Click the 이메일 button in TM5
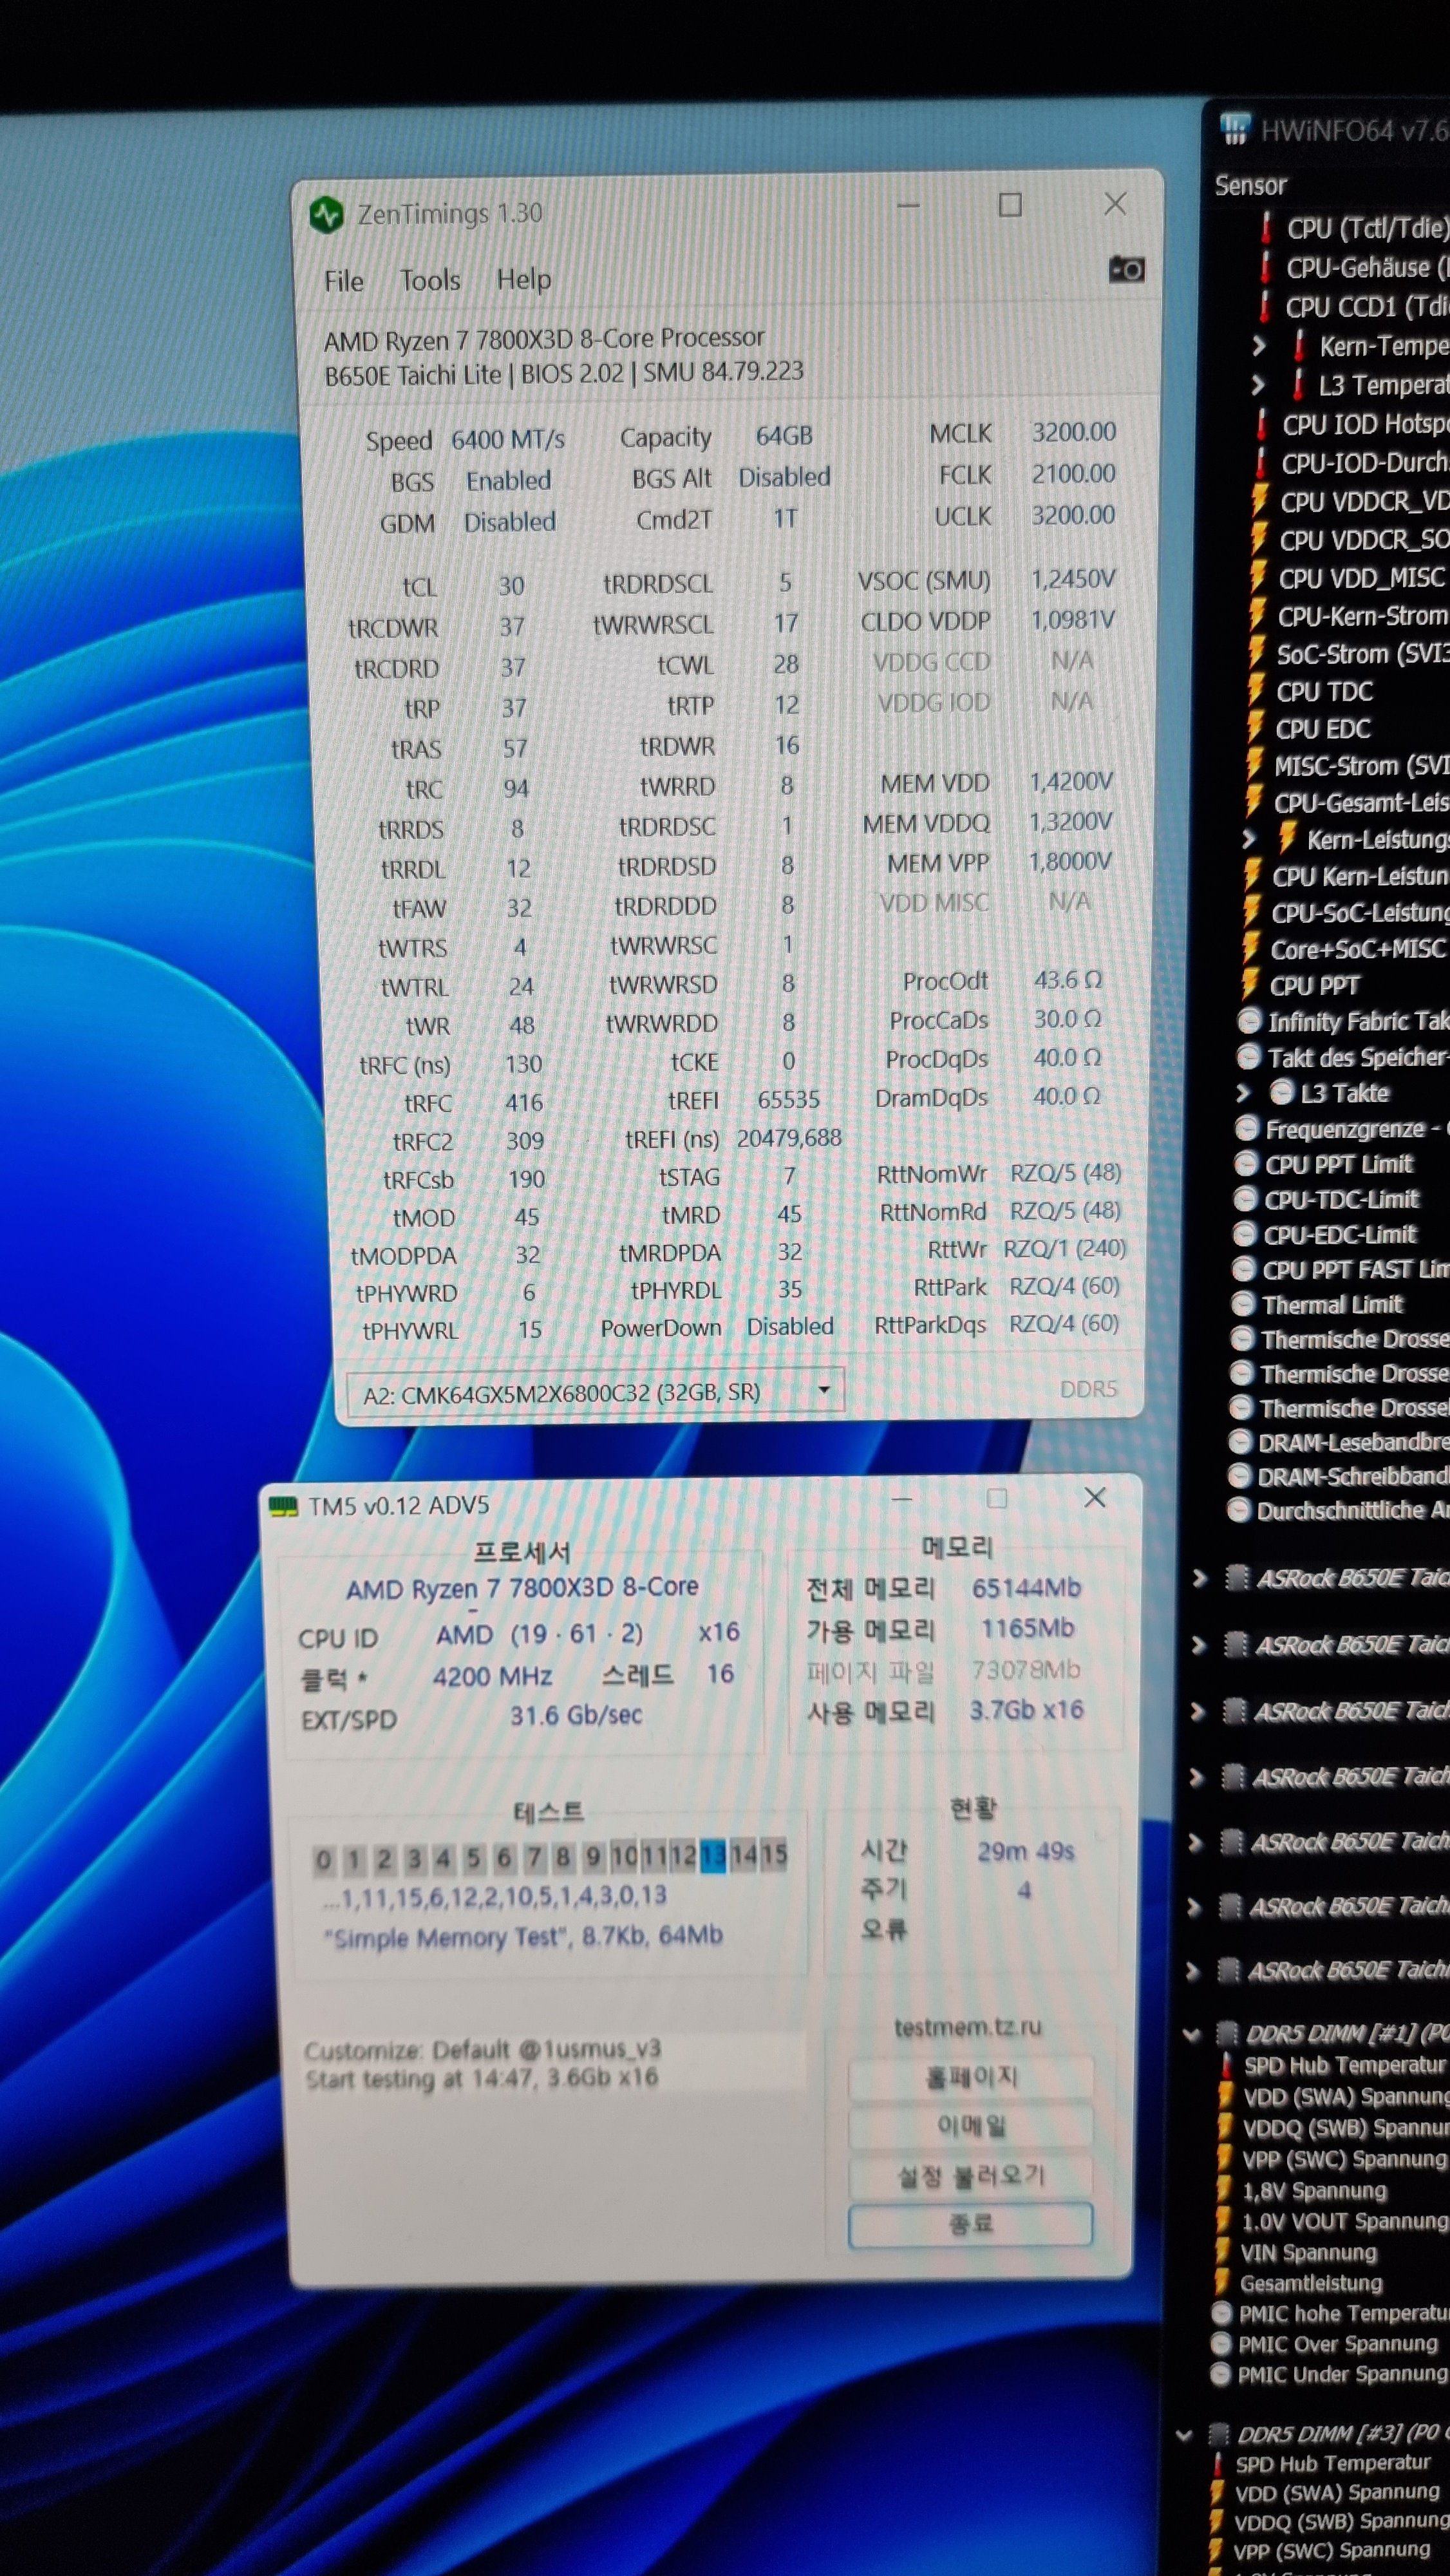 [x=970, y=2126]
